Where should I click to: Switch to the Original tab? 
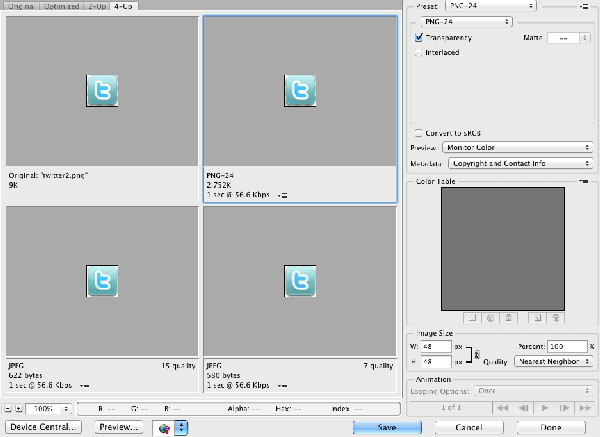point(21,6)
